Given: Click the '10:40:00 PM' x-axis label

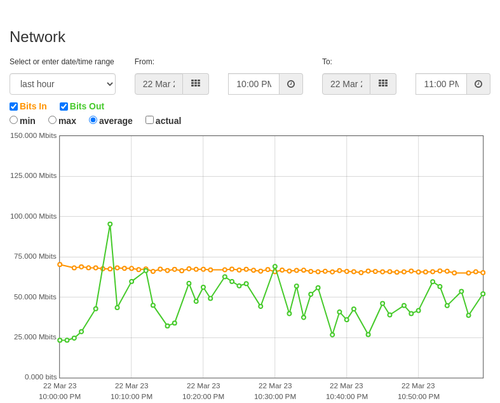Looking at the screenshot, I should coord(347,397).
